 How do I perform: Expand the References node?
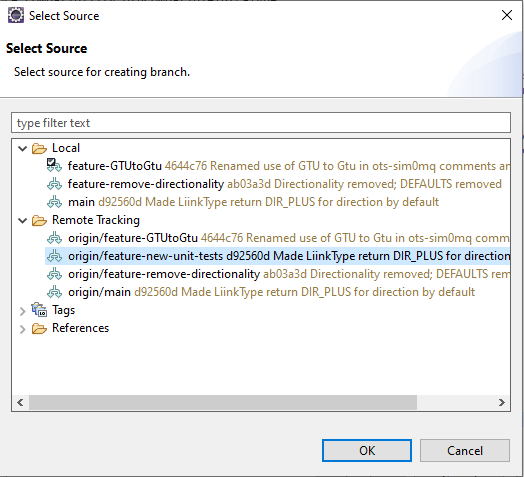pyautogui.click(x=22, y=329)
